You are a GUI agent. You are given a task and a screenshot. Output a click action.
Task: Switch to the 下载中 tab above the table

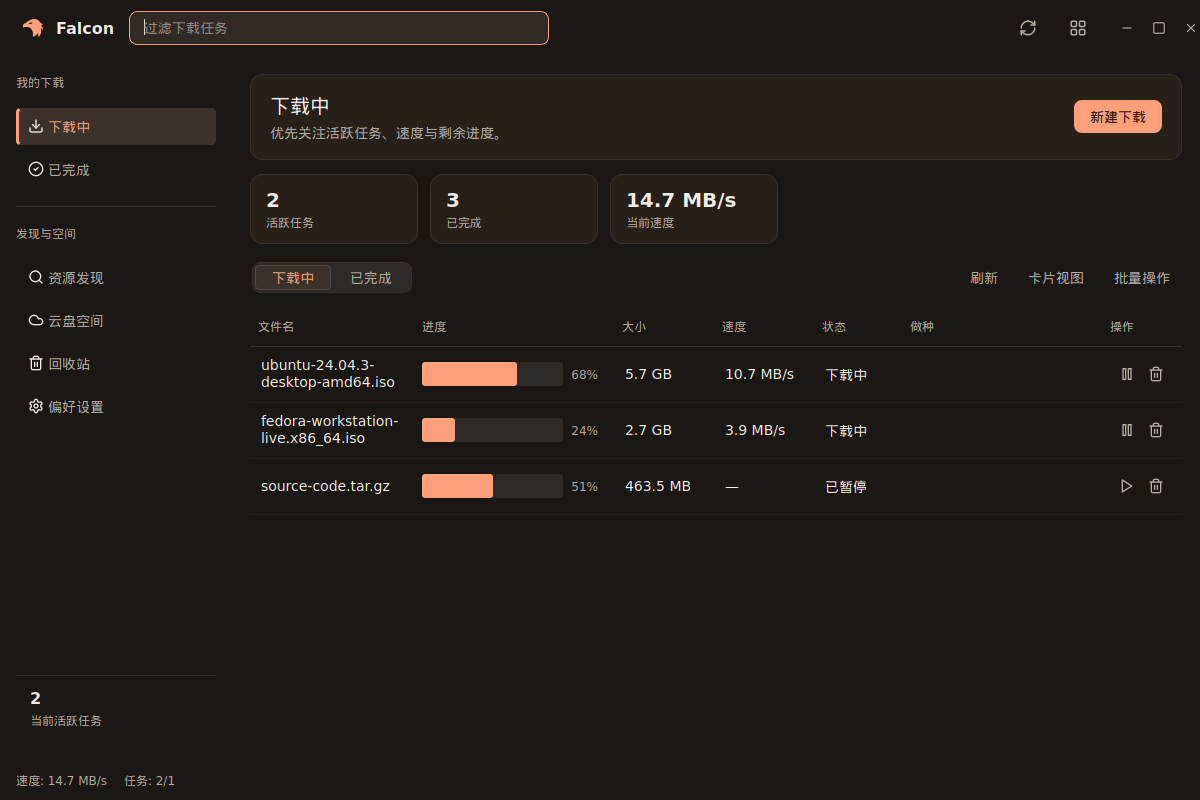(293, 278)
